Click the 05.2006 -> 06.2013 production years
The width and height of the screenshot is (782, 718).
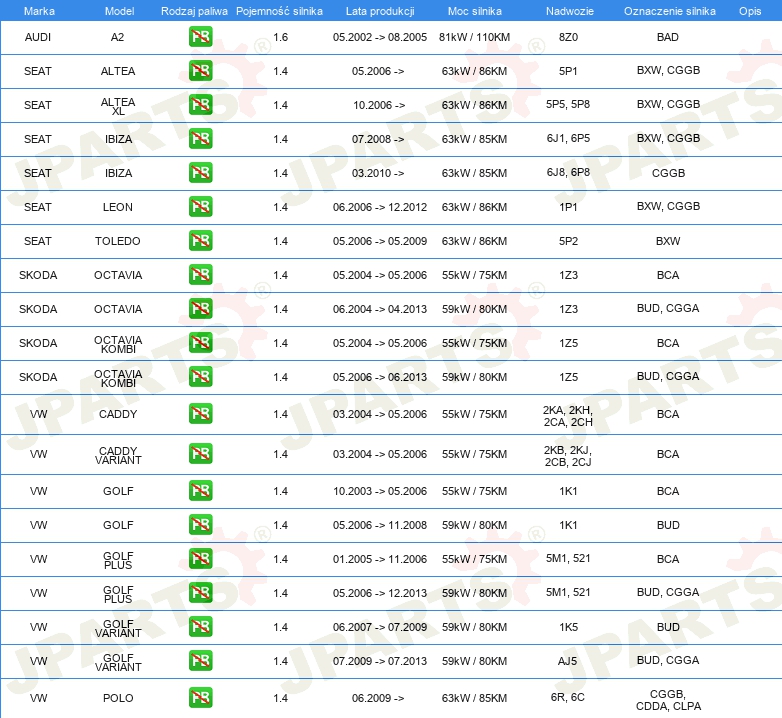click(380, 377)
